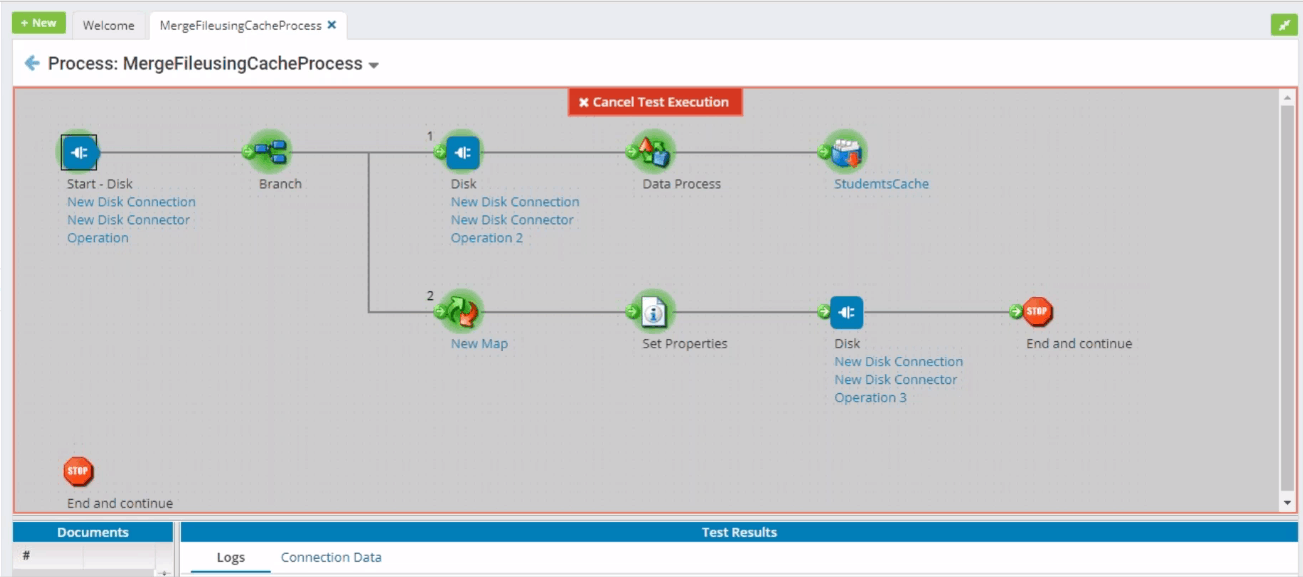The width and height of the screenshot is (1303, 577).
Task: Click the canvas vertical scrollbar
Action: tap(1287, 299)
